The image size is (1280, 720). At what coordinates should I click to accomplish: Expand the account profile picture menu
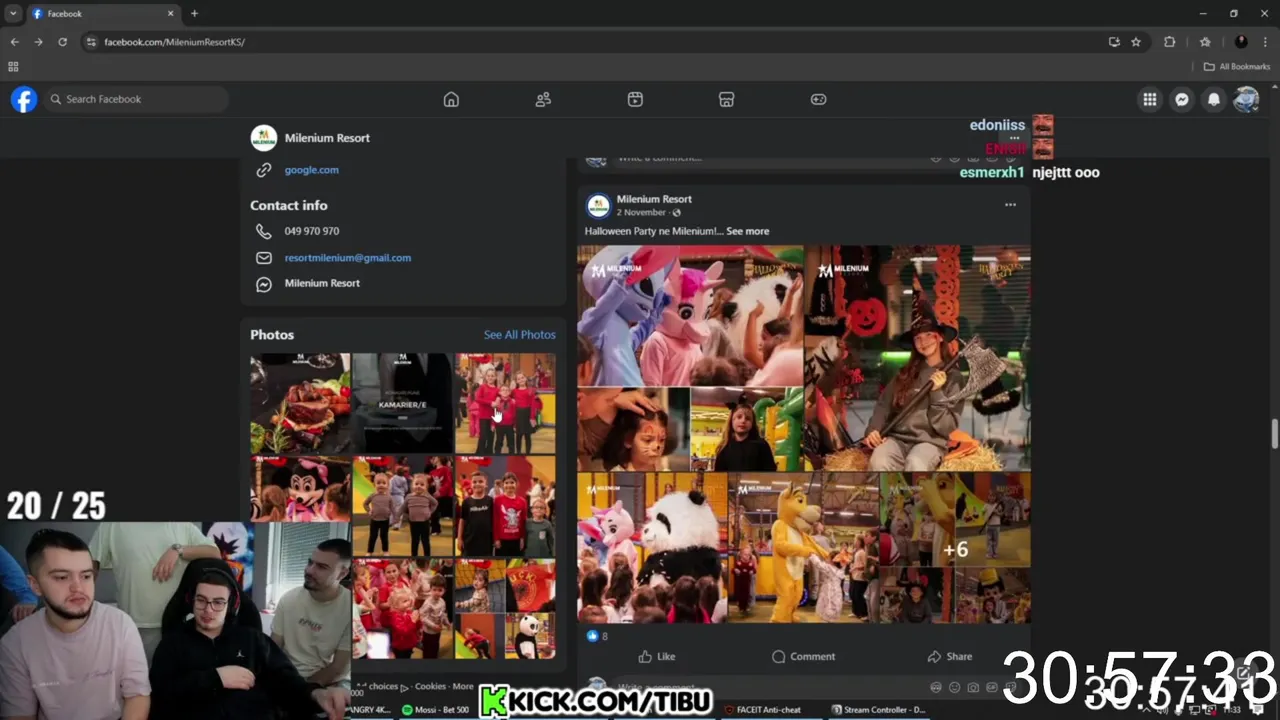click(x=1246, y=99)
